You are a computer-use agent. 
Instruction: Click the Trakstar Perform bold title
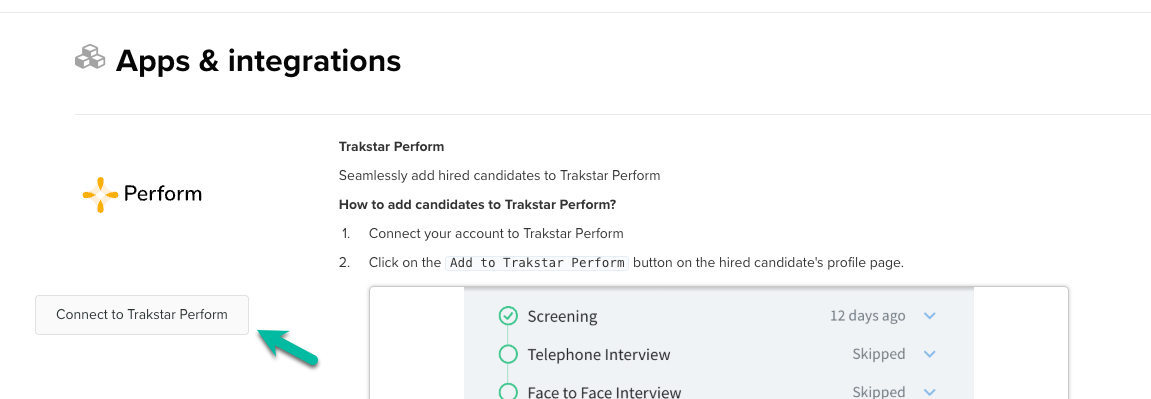pyautogui.click(x=391, y=147)
